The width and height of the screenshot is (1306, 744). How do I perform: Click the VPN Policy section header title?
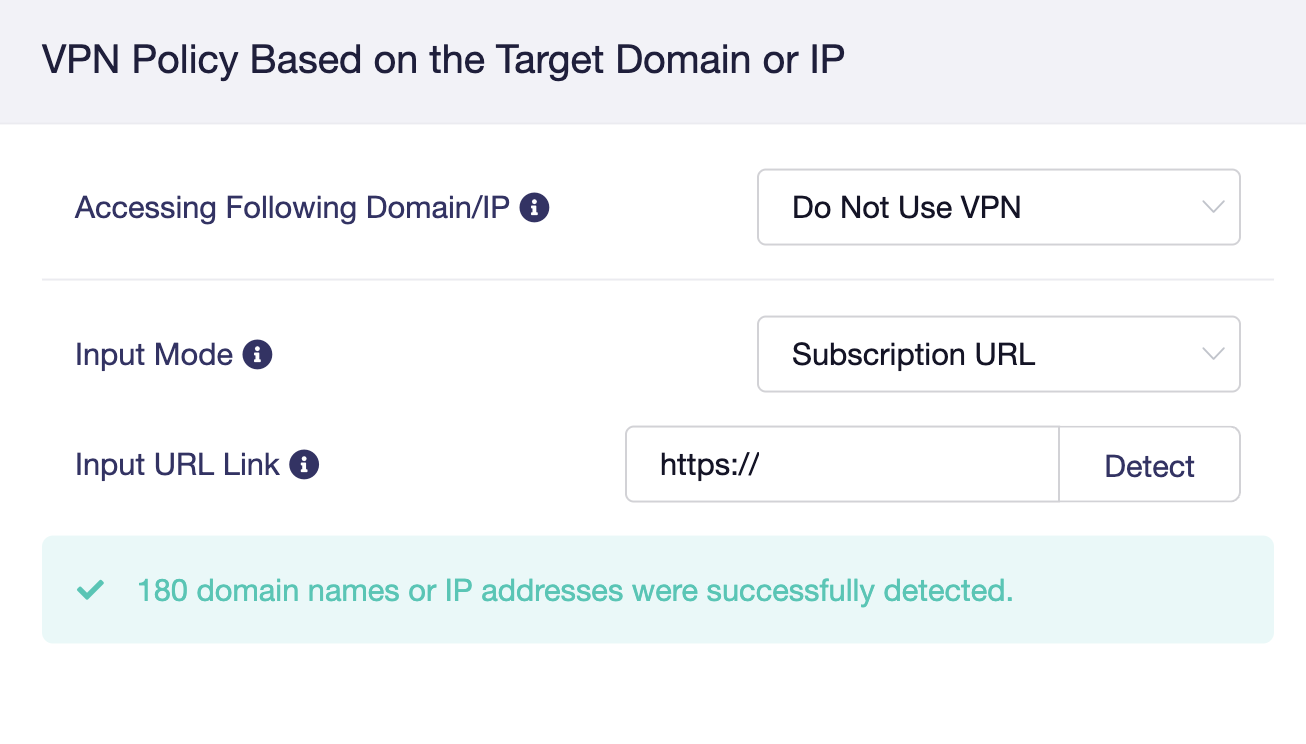pyautogui.click(x=443, y=61)
